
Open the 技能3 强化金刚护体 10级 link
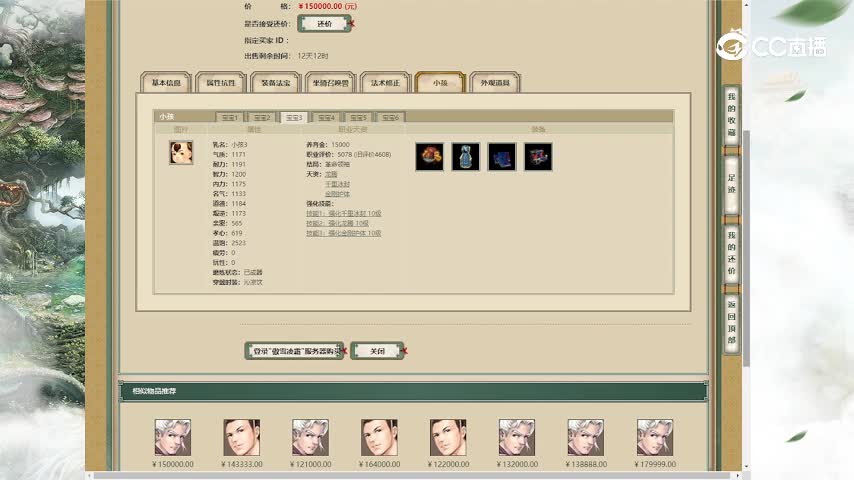(x=344, y=233)
